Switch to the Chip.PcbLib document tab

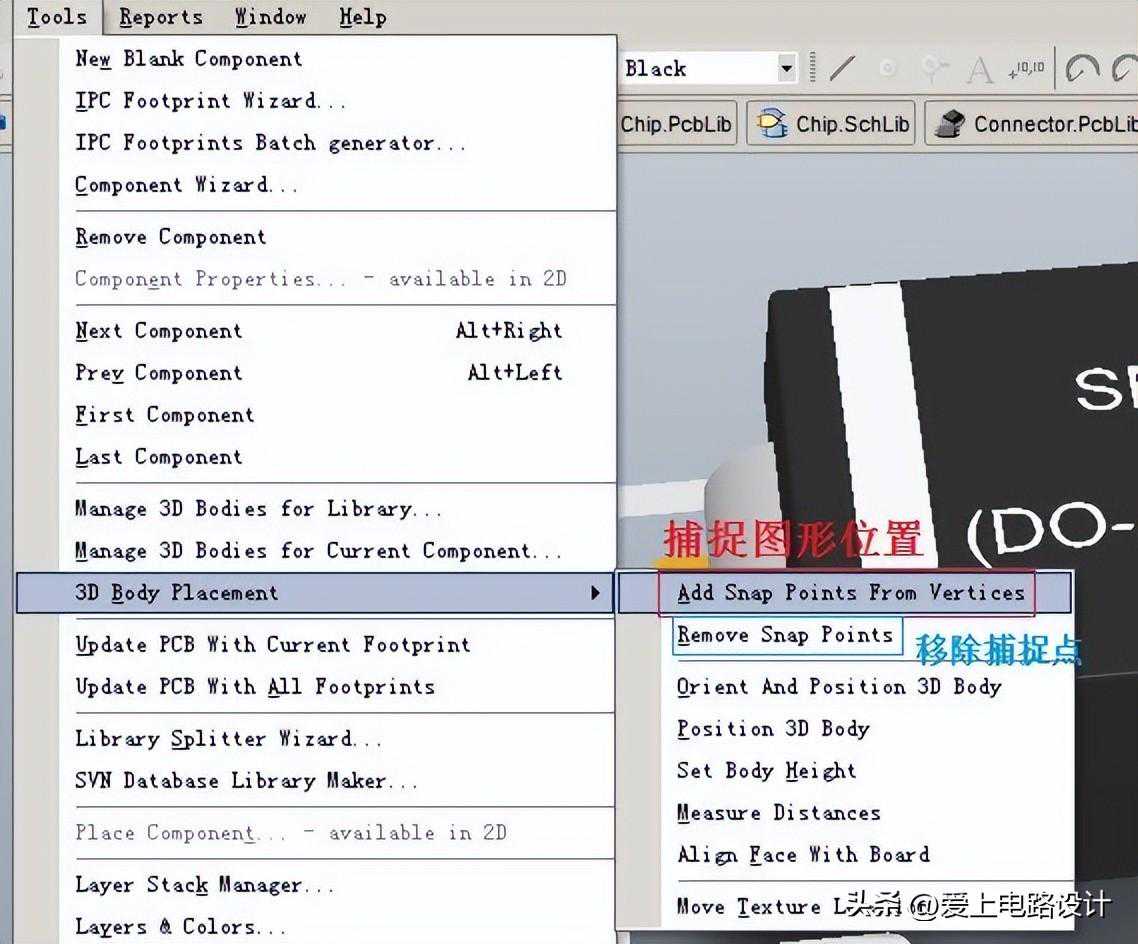coord(676,124)
